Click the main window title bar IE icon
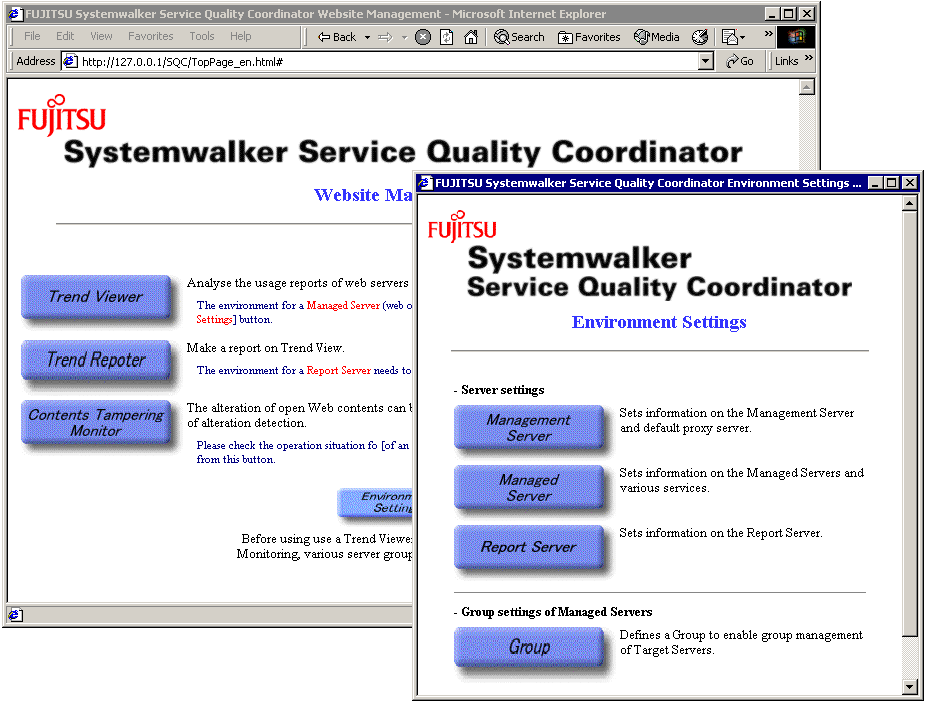The height and width of the screenshot is (702, 925). click(x=15, y=14)
